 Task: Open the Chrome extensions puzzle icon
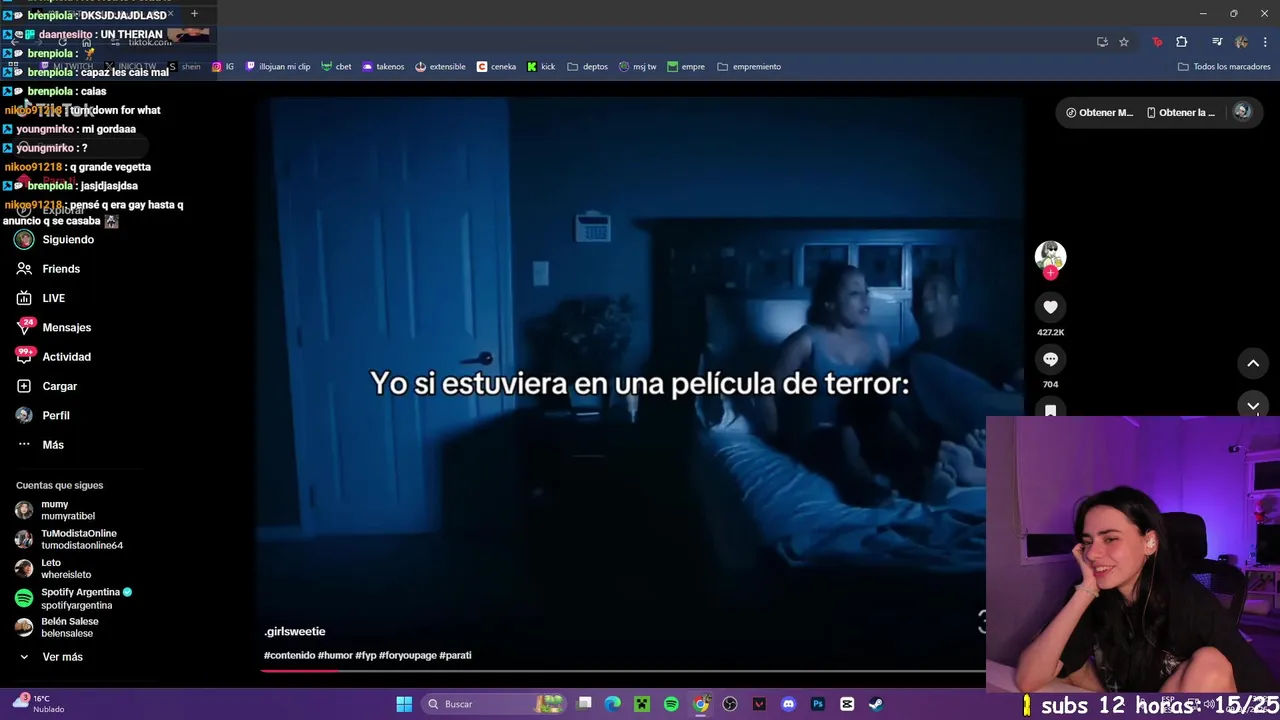pos(1182,42)
